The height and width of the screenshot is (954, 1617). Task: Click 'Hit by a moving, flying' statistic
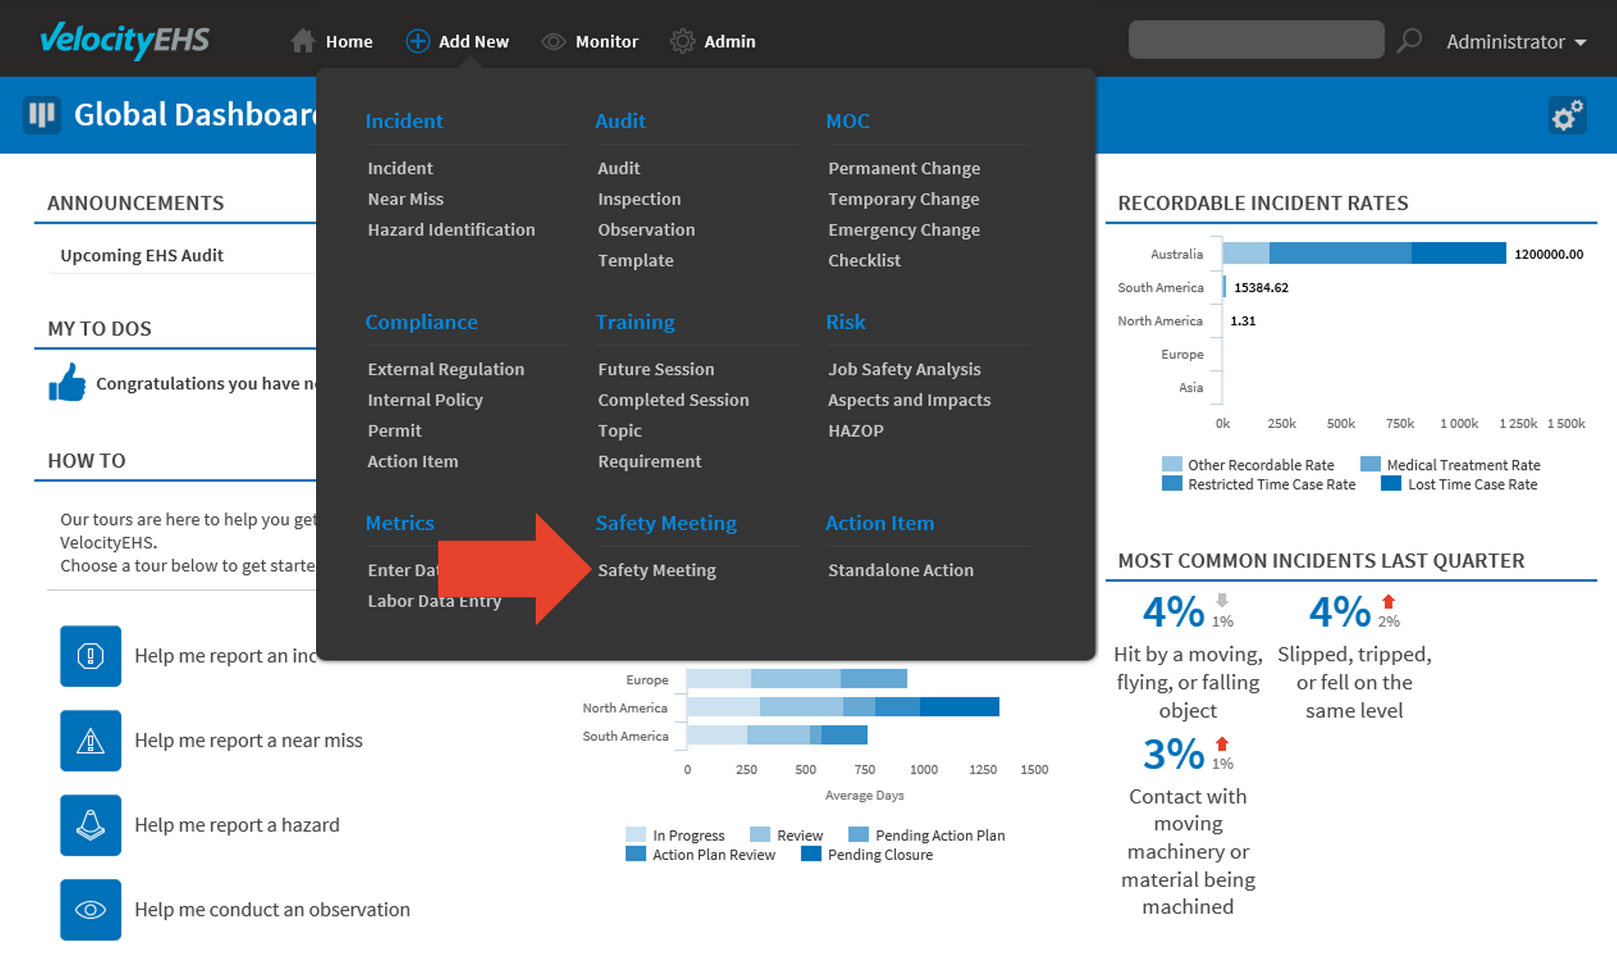[x=1188, y=656]
